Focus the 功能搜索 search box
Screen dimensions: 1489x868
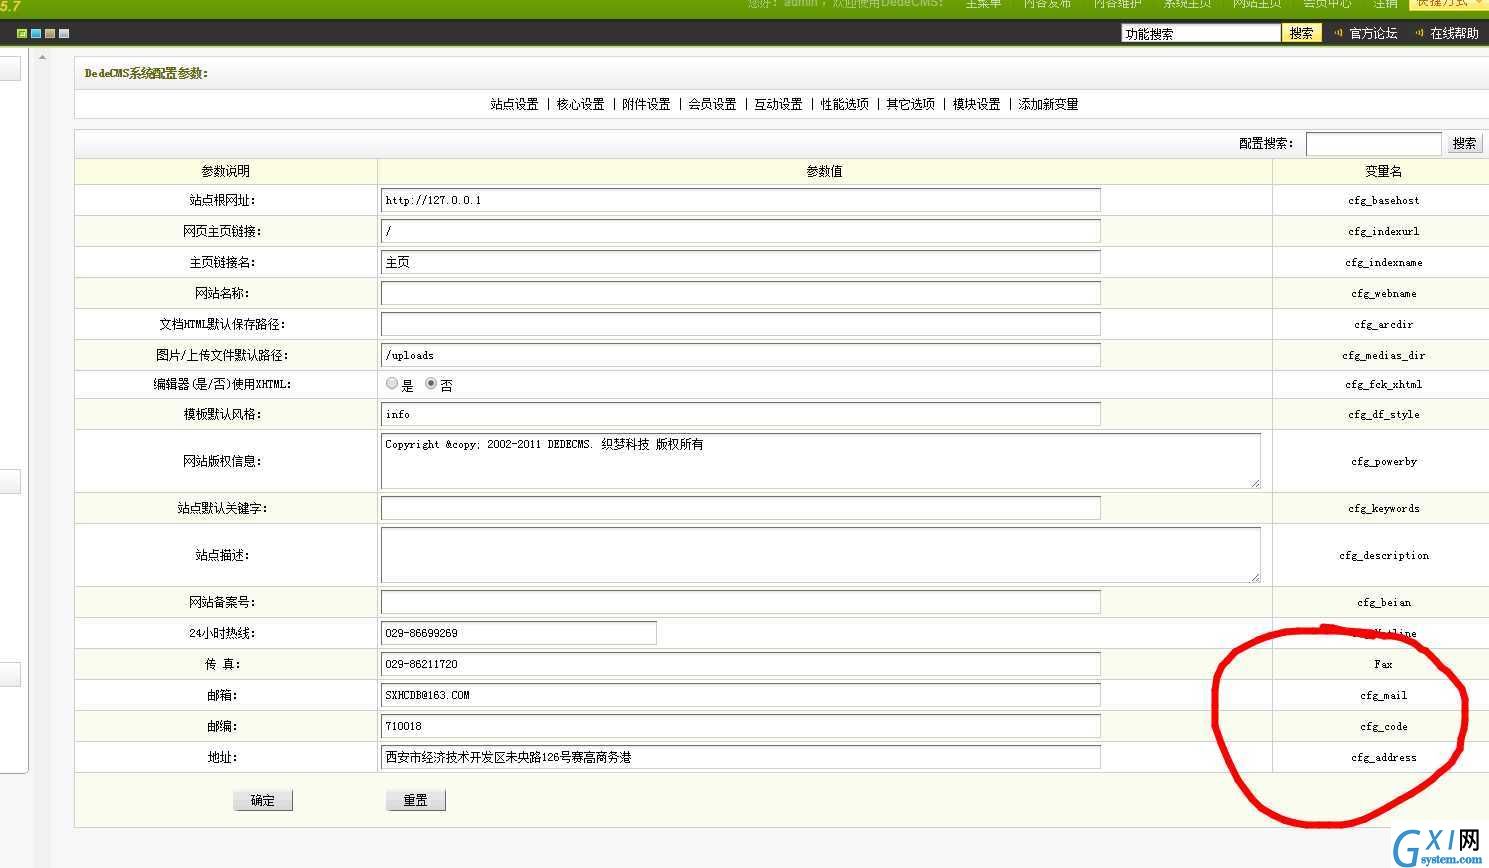(1201, 33)
